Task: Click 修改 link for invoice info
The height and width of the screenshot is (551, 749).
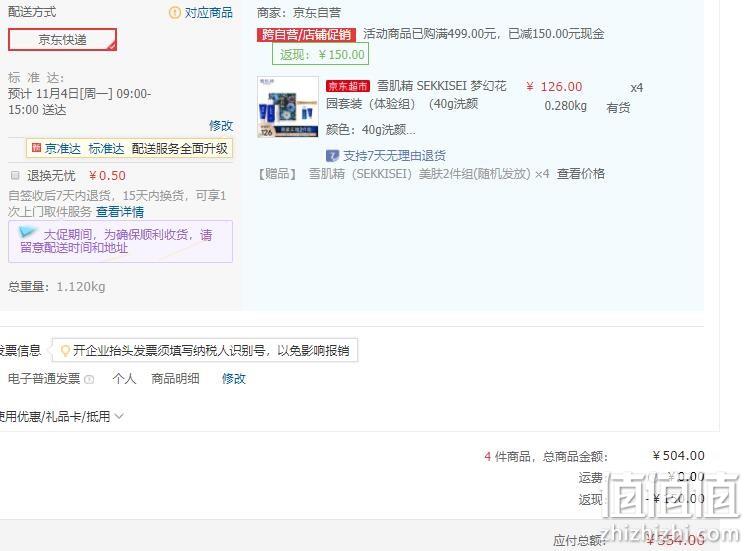Action: click(x=234, y=379)
